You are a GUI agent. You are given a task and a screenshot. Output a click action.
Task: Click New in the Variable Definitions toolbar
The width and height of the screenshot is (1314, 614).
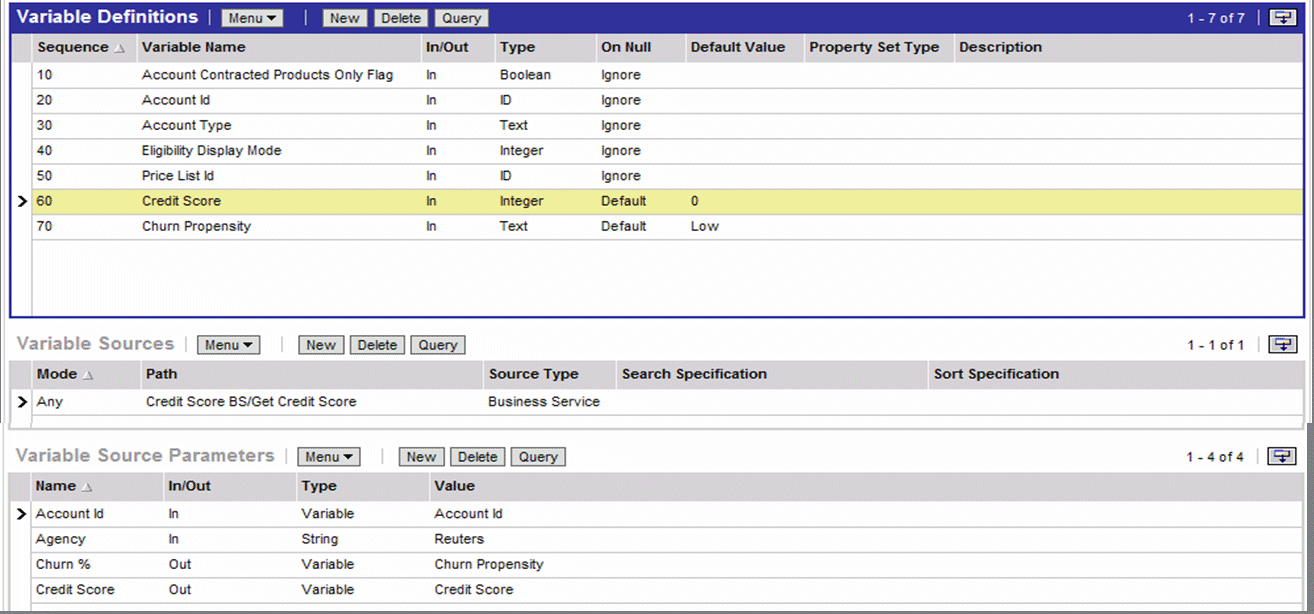[x=344, y=17]
